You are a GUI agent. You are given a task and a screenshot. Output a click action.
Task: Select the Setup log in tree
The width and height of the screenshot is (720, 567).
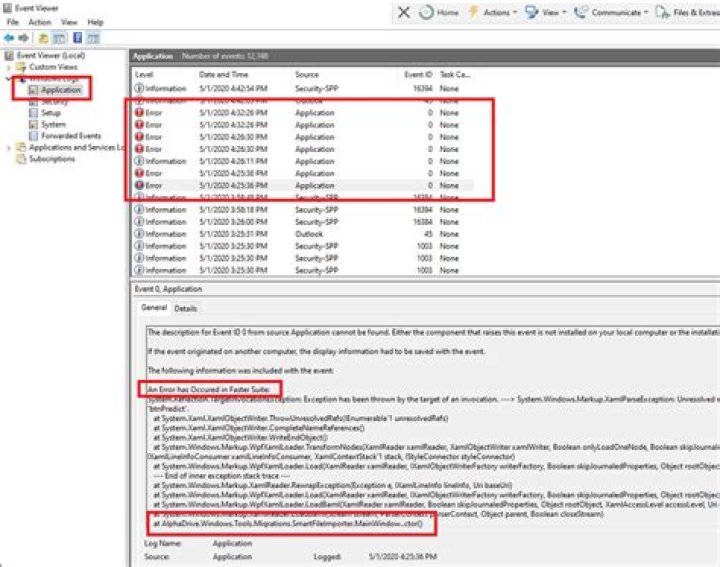tap(45, 113)
